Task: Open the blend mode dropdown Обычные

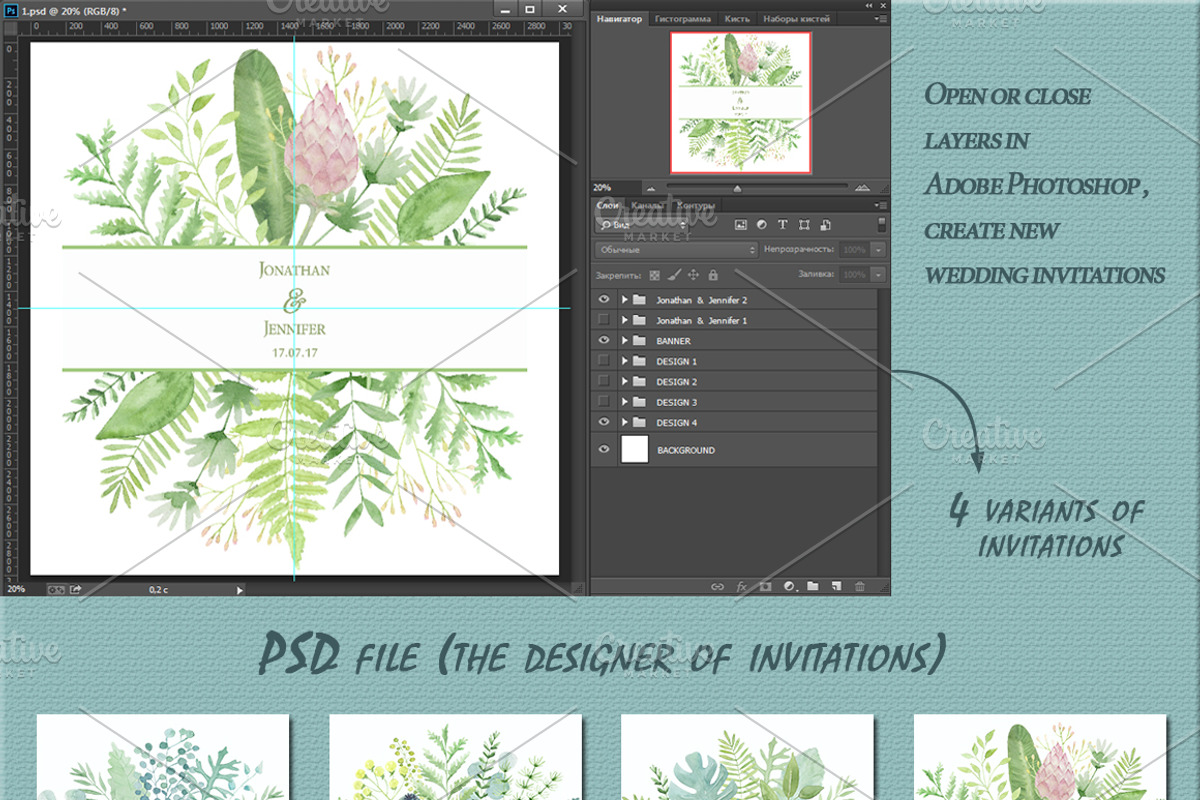Action: pyautogui.click(x=676, y=249)
